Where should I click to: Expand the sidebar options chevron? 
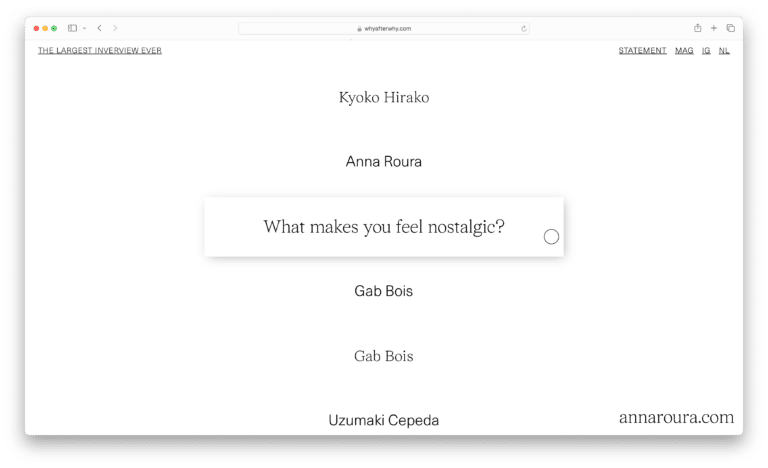pos(85,28)
